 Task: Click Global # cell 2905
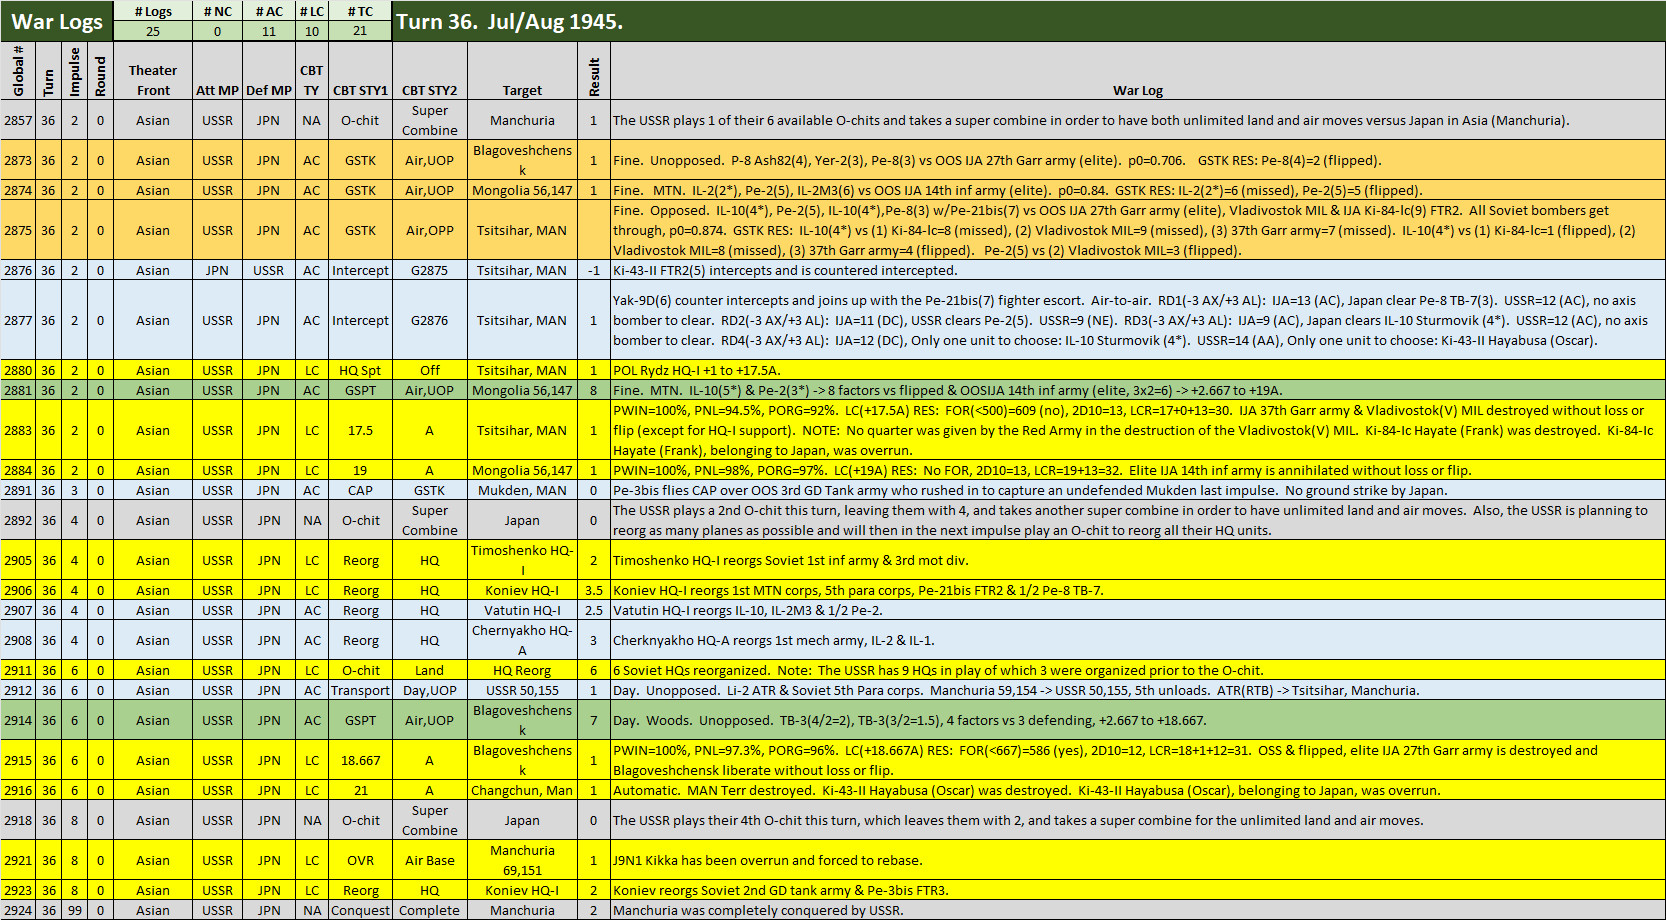click(x=18, y=560)
